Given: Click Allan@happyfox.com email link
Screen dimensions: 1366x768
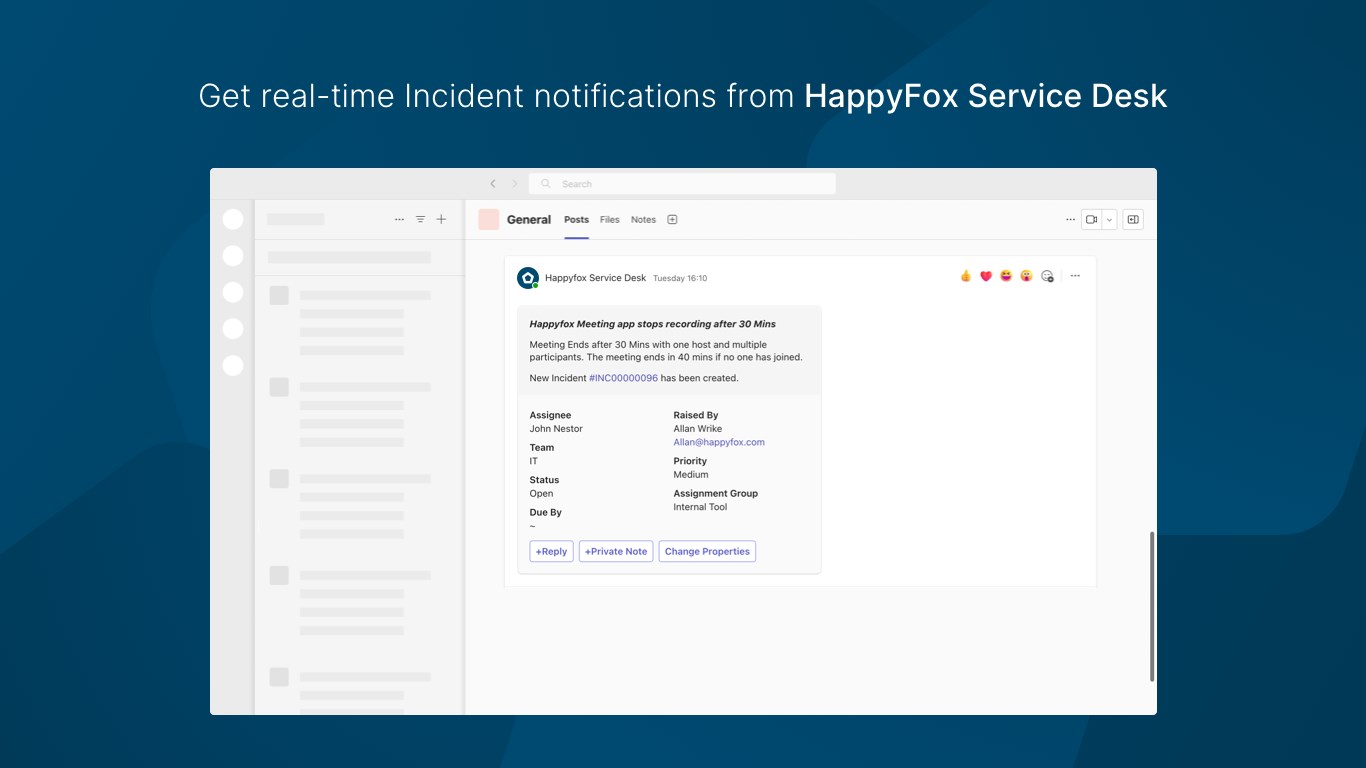Looking at the screenshot, I should coord(719,442).
